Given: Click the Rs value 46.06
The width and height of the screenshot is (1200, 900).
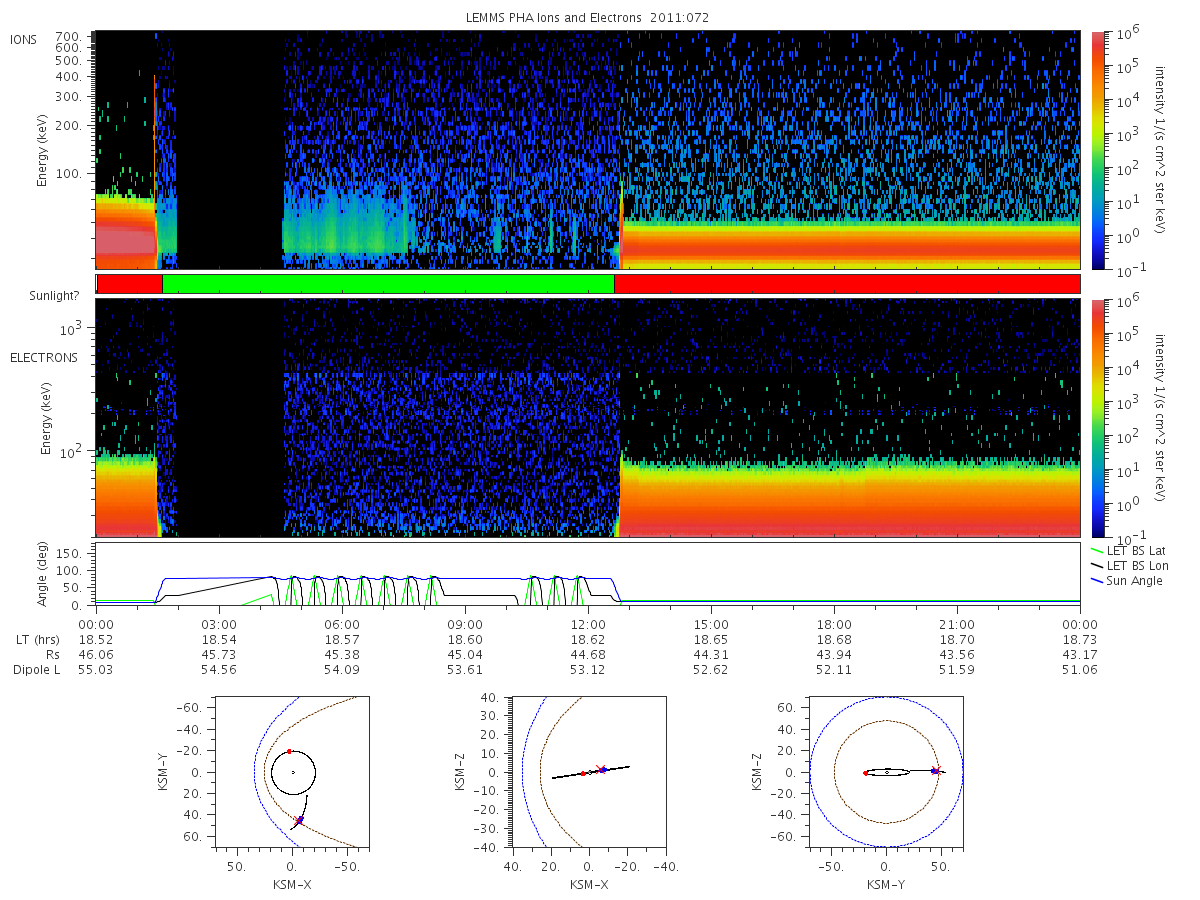Looking at the screenshot, I should (x=96, y=654).
